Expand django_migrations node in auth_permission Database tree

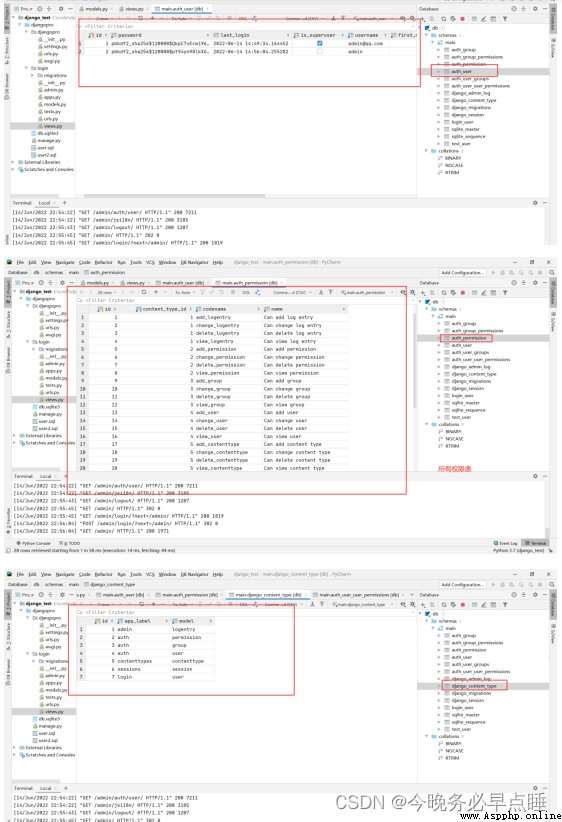[x=439, y=382]
